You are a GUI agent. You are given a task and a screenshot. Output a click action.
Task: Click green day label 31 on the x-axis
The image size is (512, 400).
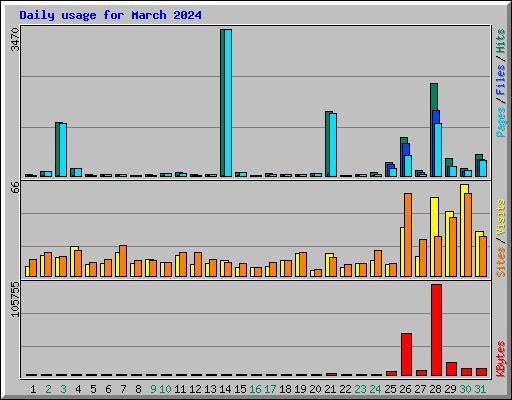(x=480, y=389)
